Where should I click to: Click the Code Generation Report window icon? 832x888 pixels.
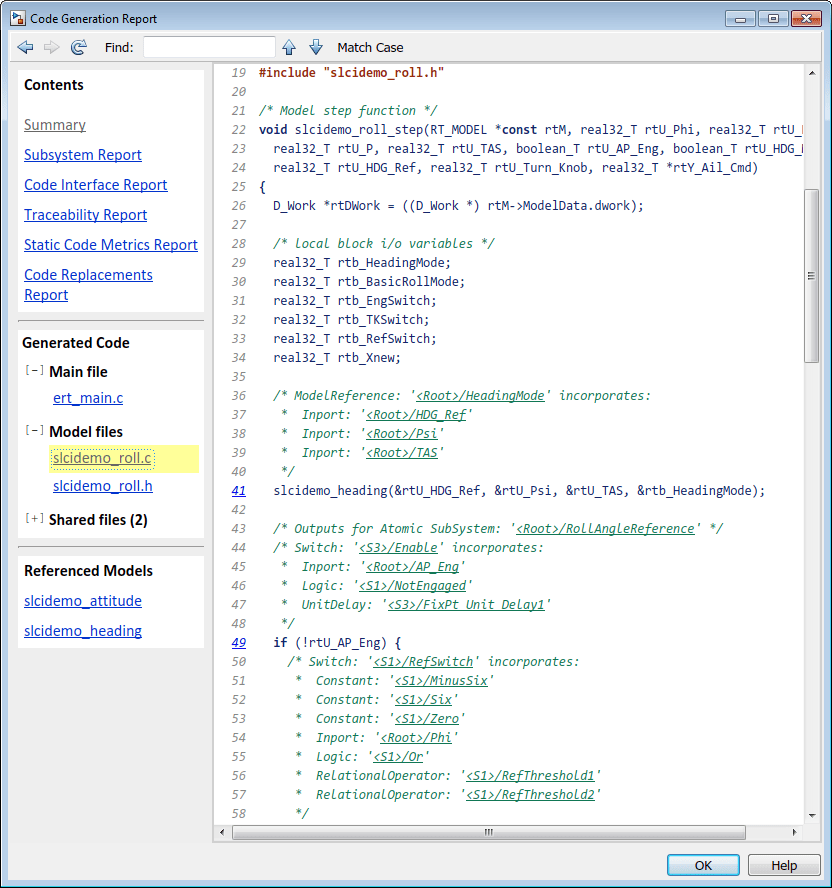(x=18, y=18)
